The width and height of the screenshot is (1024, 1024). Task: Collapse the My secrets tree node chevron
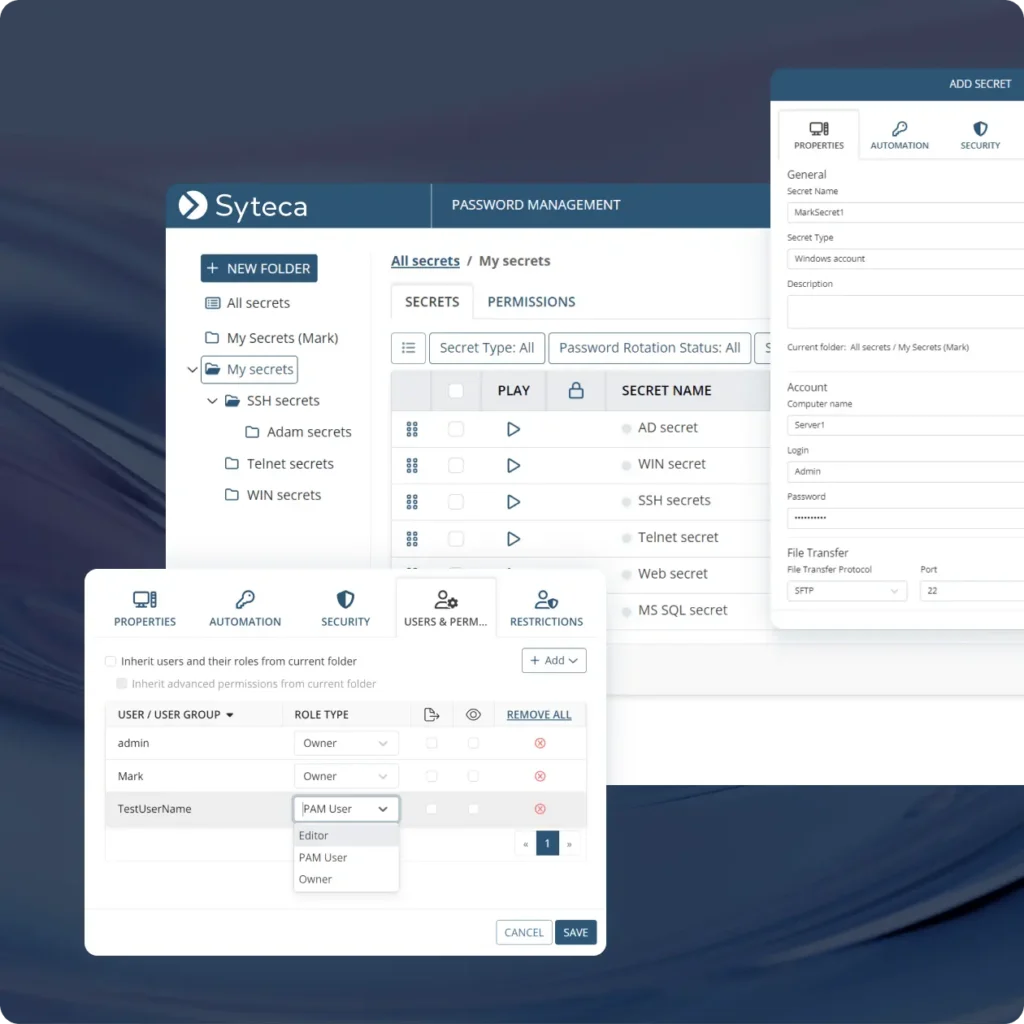pos(192,370)
